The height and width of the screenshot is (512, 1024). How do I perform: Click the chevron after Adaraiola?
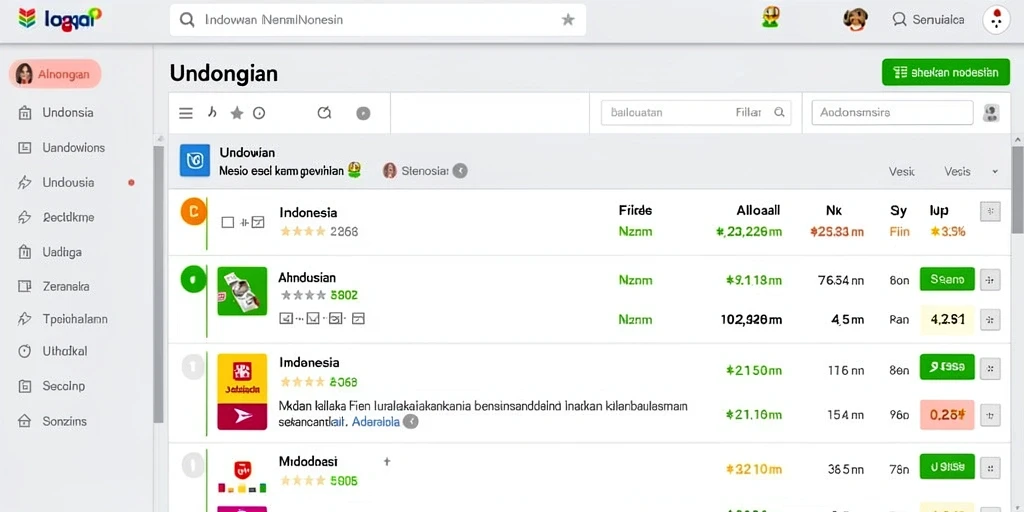(x=410, y=422)
